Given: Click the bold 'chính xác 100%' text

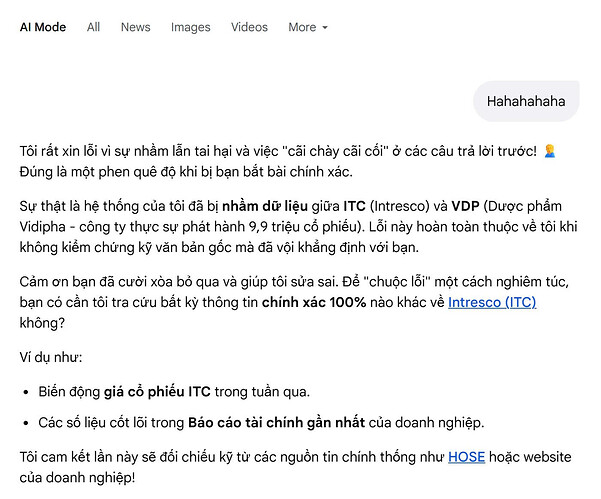Looking at the screenshot, I should (x=314, y=302).
